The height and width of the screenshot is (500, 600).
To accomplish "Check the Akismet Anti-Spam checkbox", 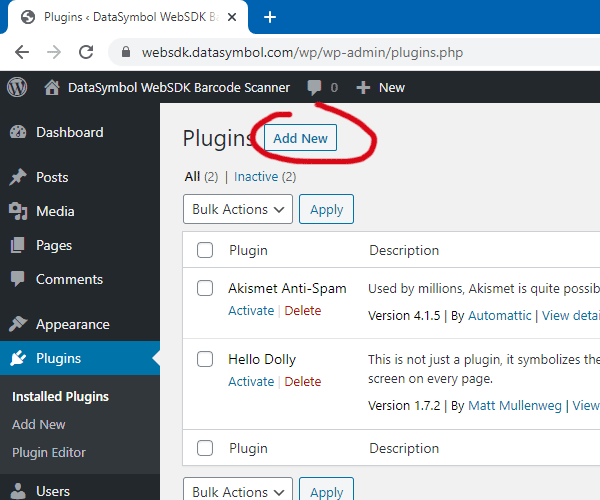I will (x=205, y=288).
